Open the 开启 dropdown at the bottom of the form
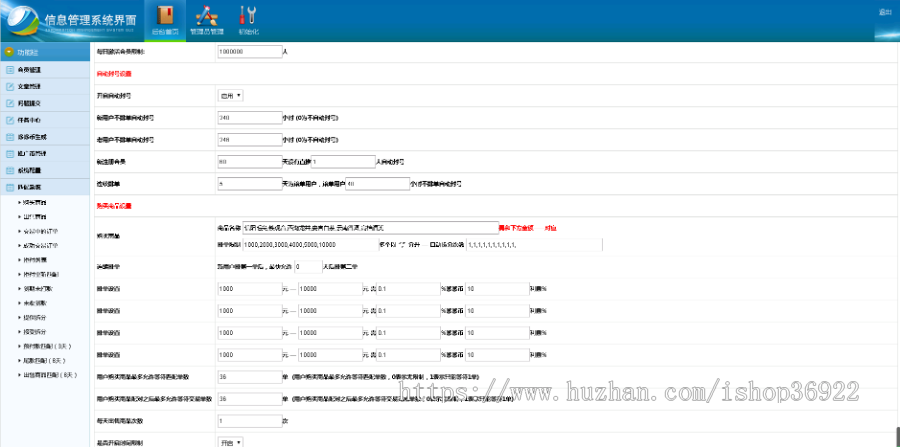The height and width of the screenshot is (447, 900). [230, 441]
